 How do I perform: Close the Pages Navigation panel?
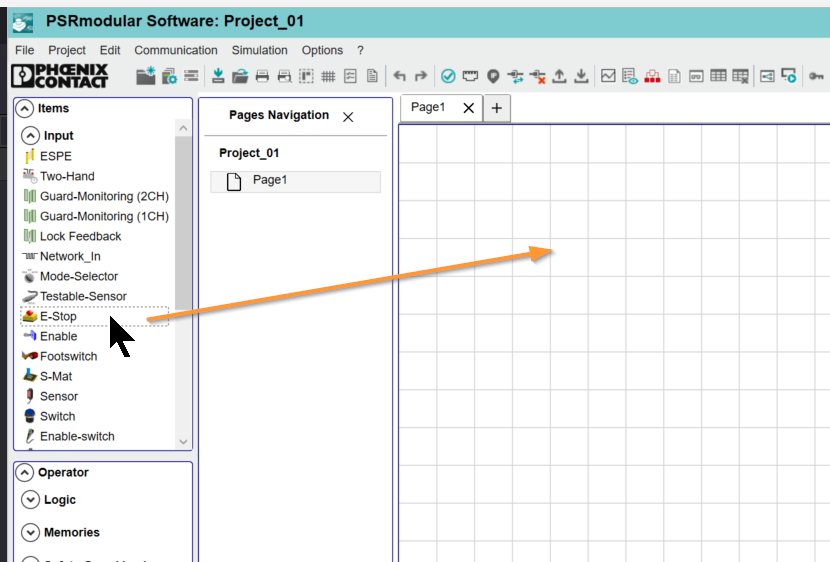(x=348, y=117)
